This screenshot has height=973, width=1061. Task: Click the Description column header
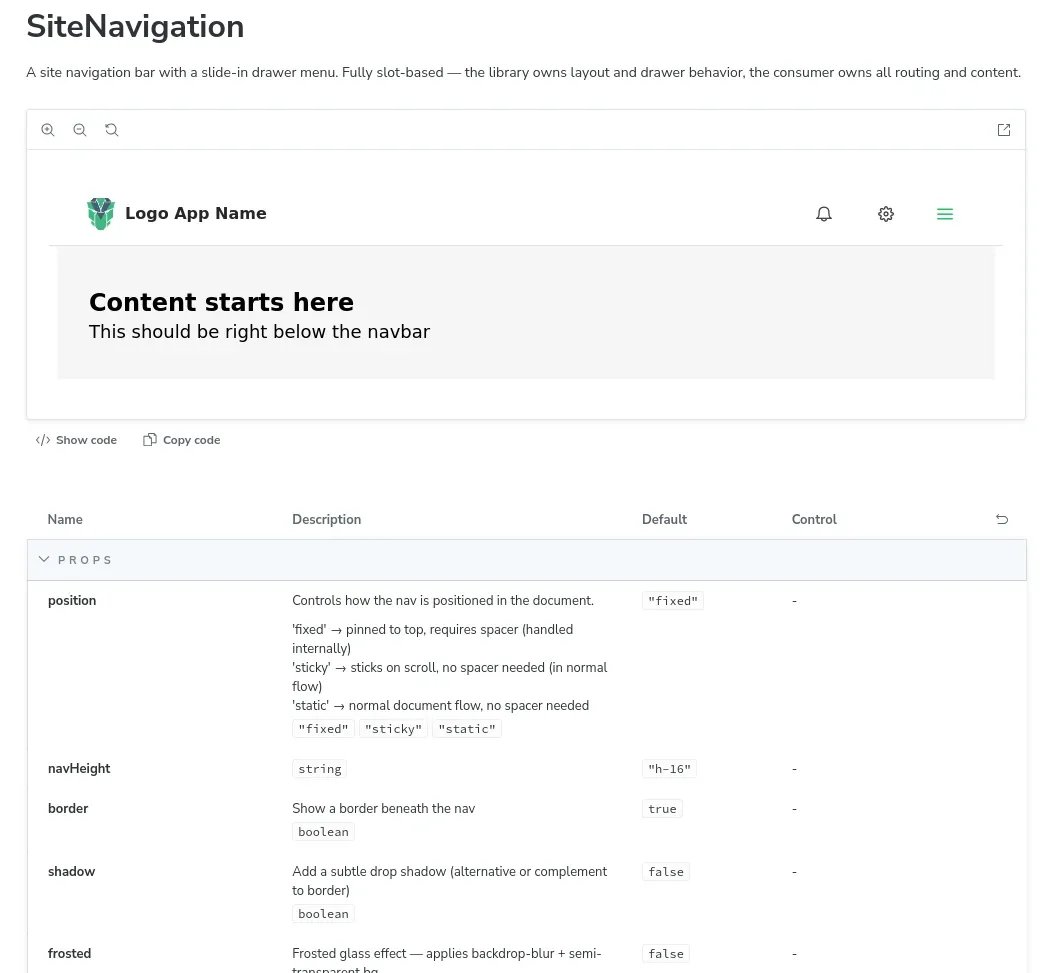click(327, 519)
